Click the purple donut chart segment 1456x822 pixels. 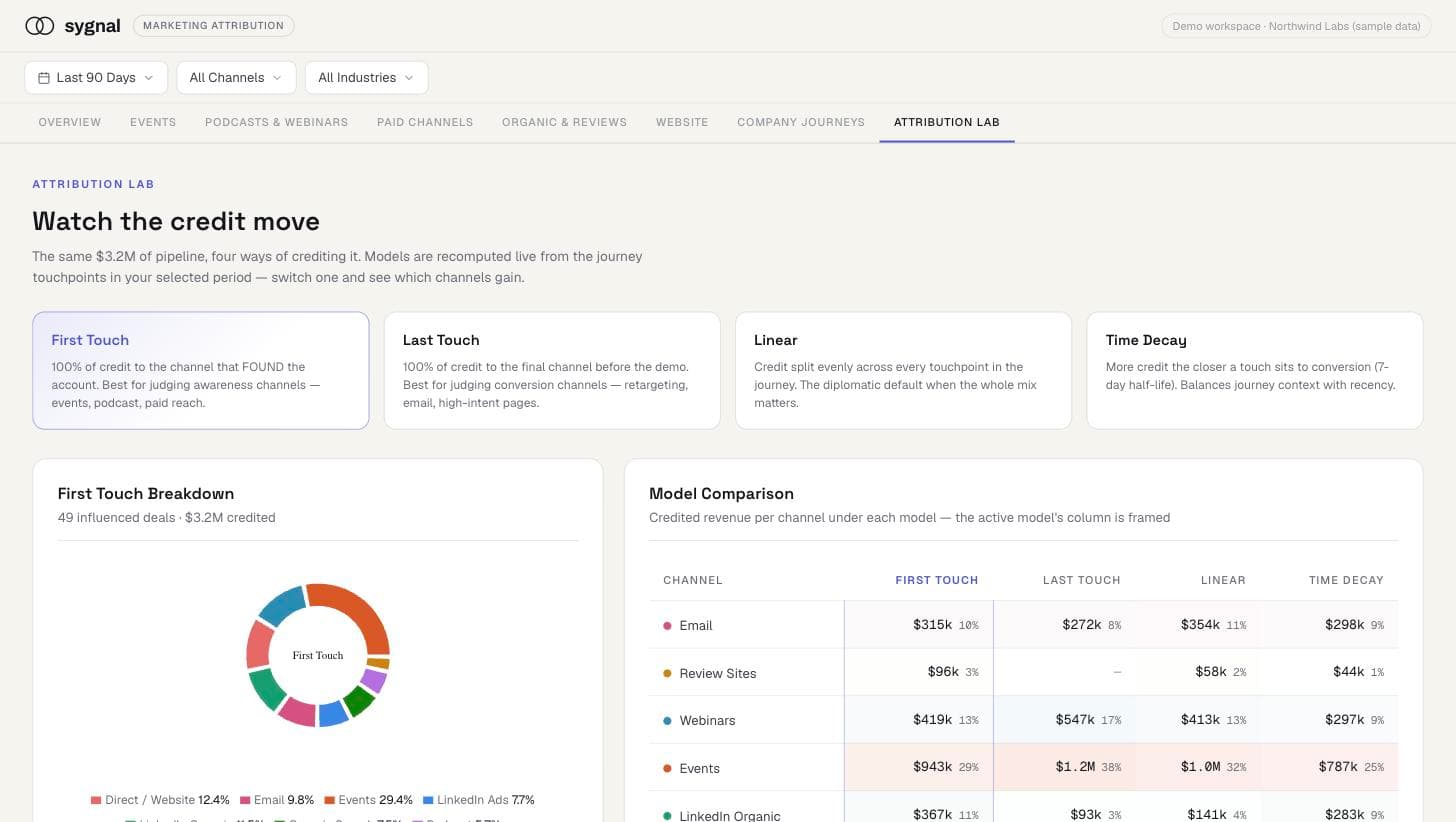pyautogui.click(x=374, y=681)
